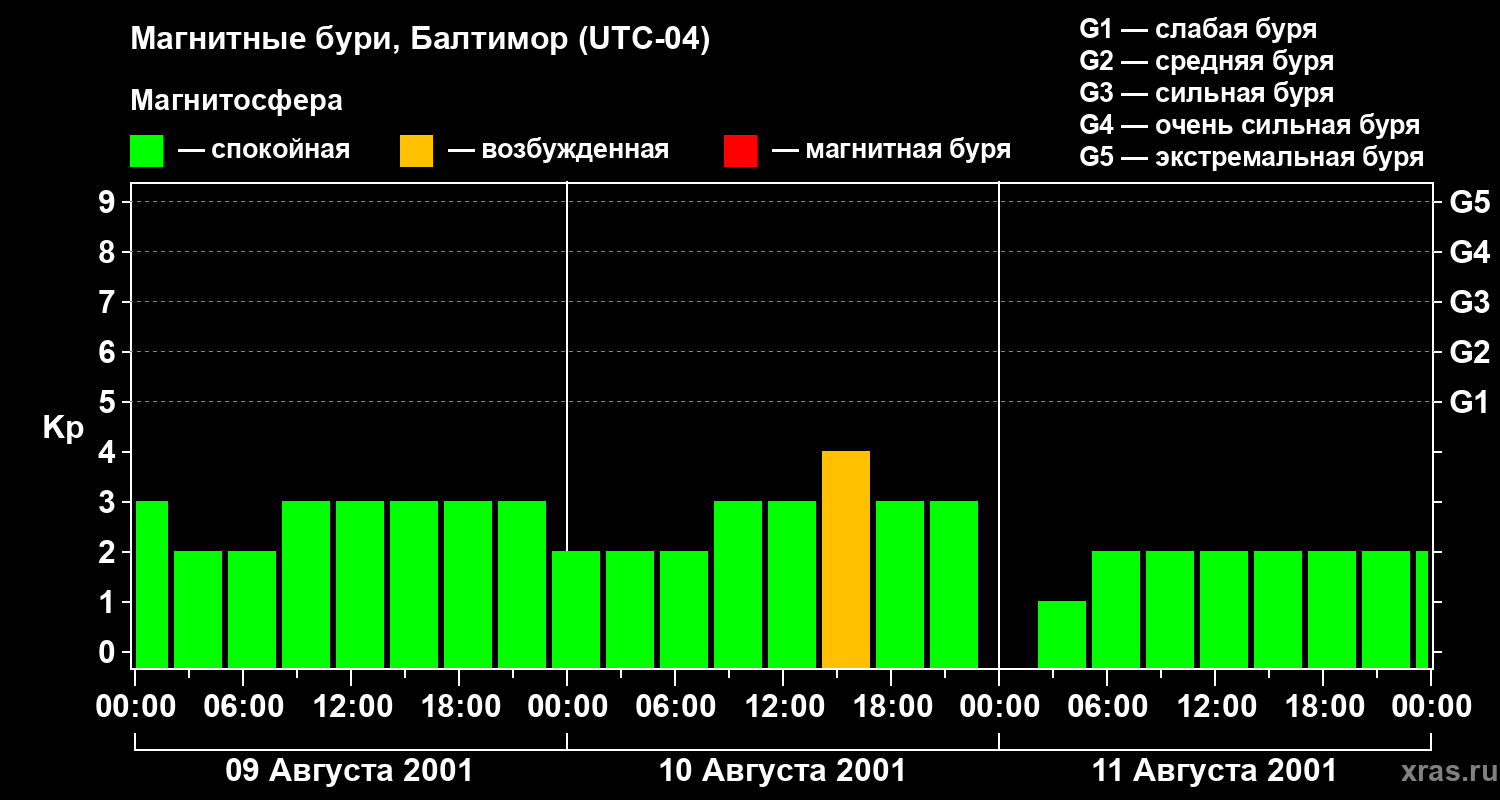Click the green "спокойная" legend swatch
The image size is (1500, 800).
[x=146, y=151]
